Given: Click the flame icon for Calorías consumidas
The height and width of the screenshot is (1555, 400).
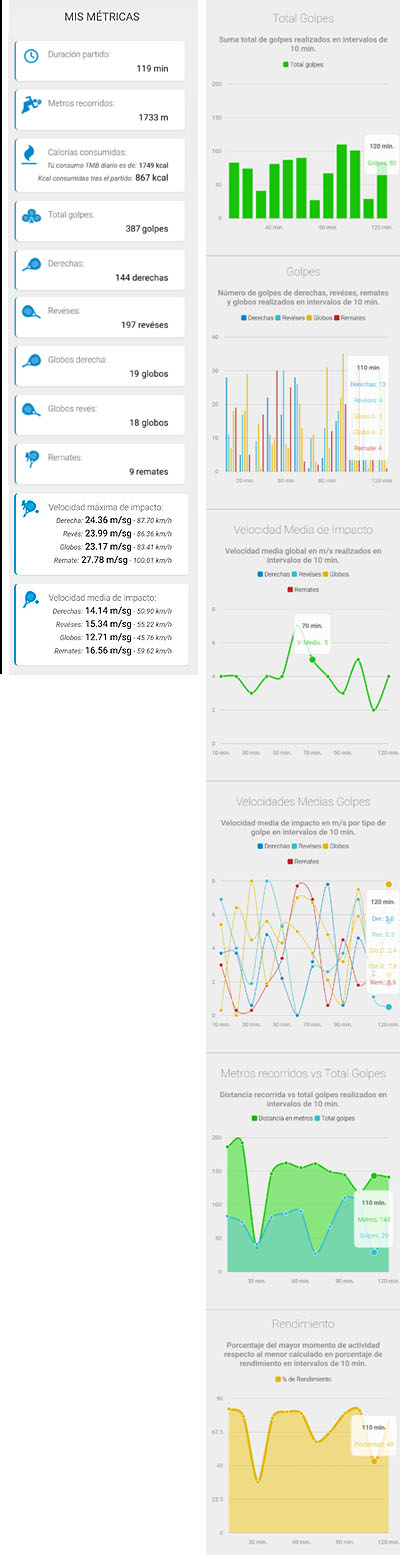Looking at the screenshot, I should pos(29,153).
